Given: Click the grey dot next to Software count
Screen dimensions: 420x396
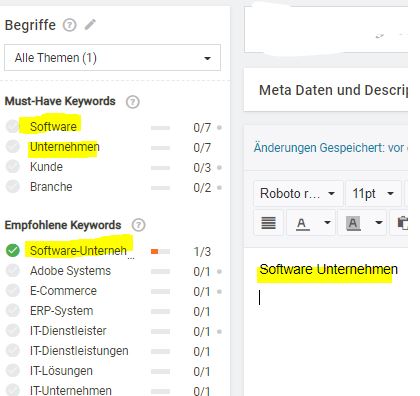Looking at the screenshot, I should coord(219,127).
